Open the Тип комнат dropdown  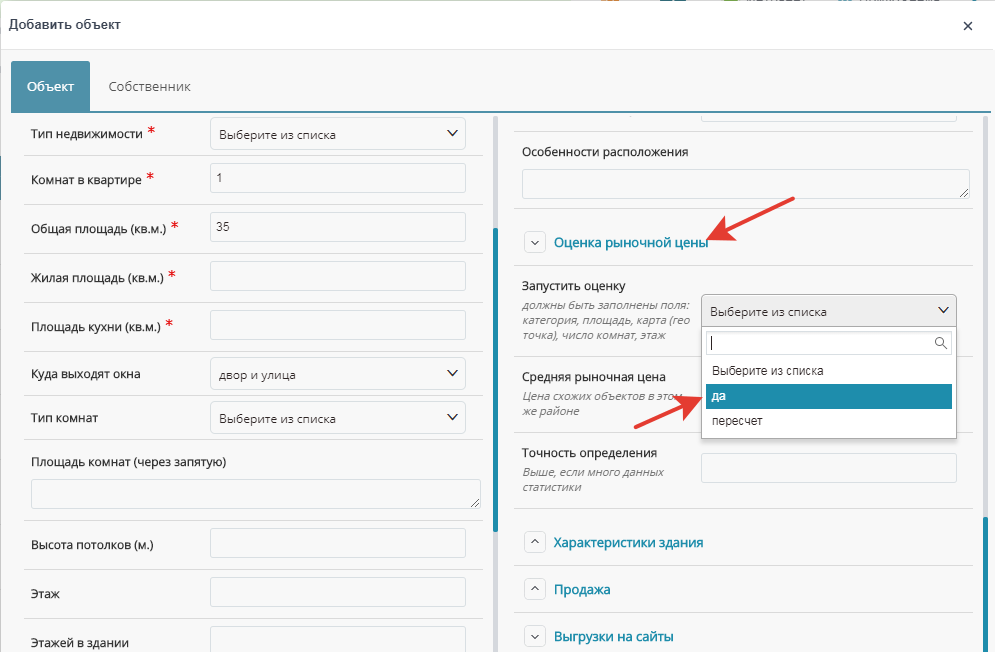pos(338,418)
